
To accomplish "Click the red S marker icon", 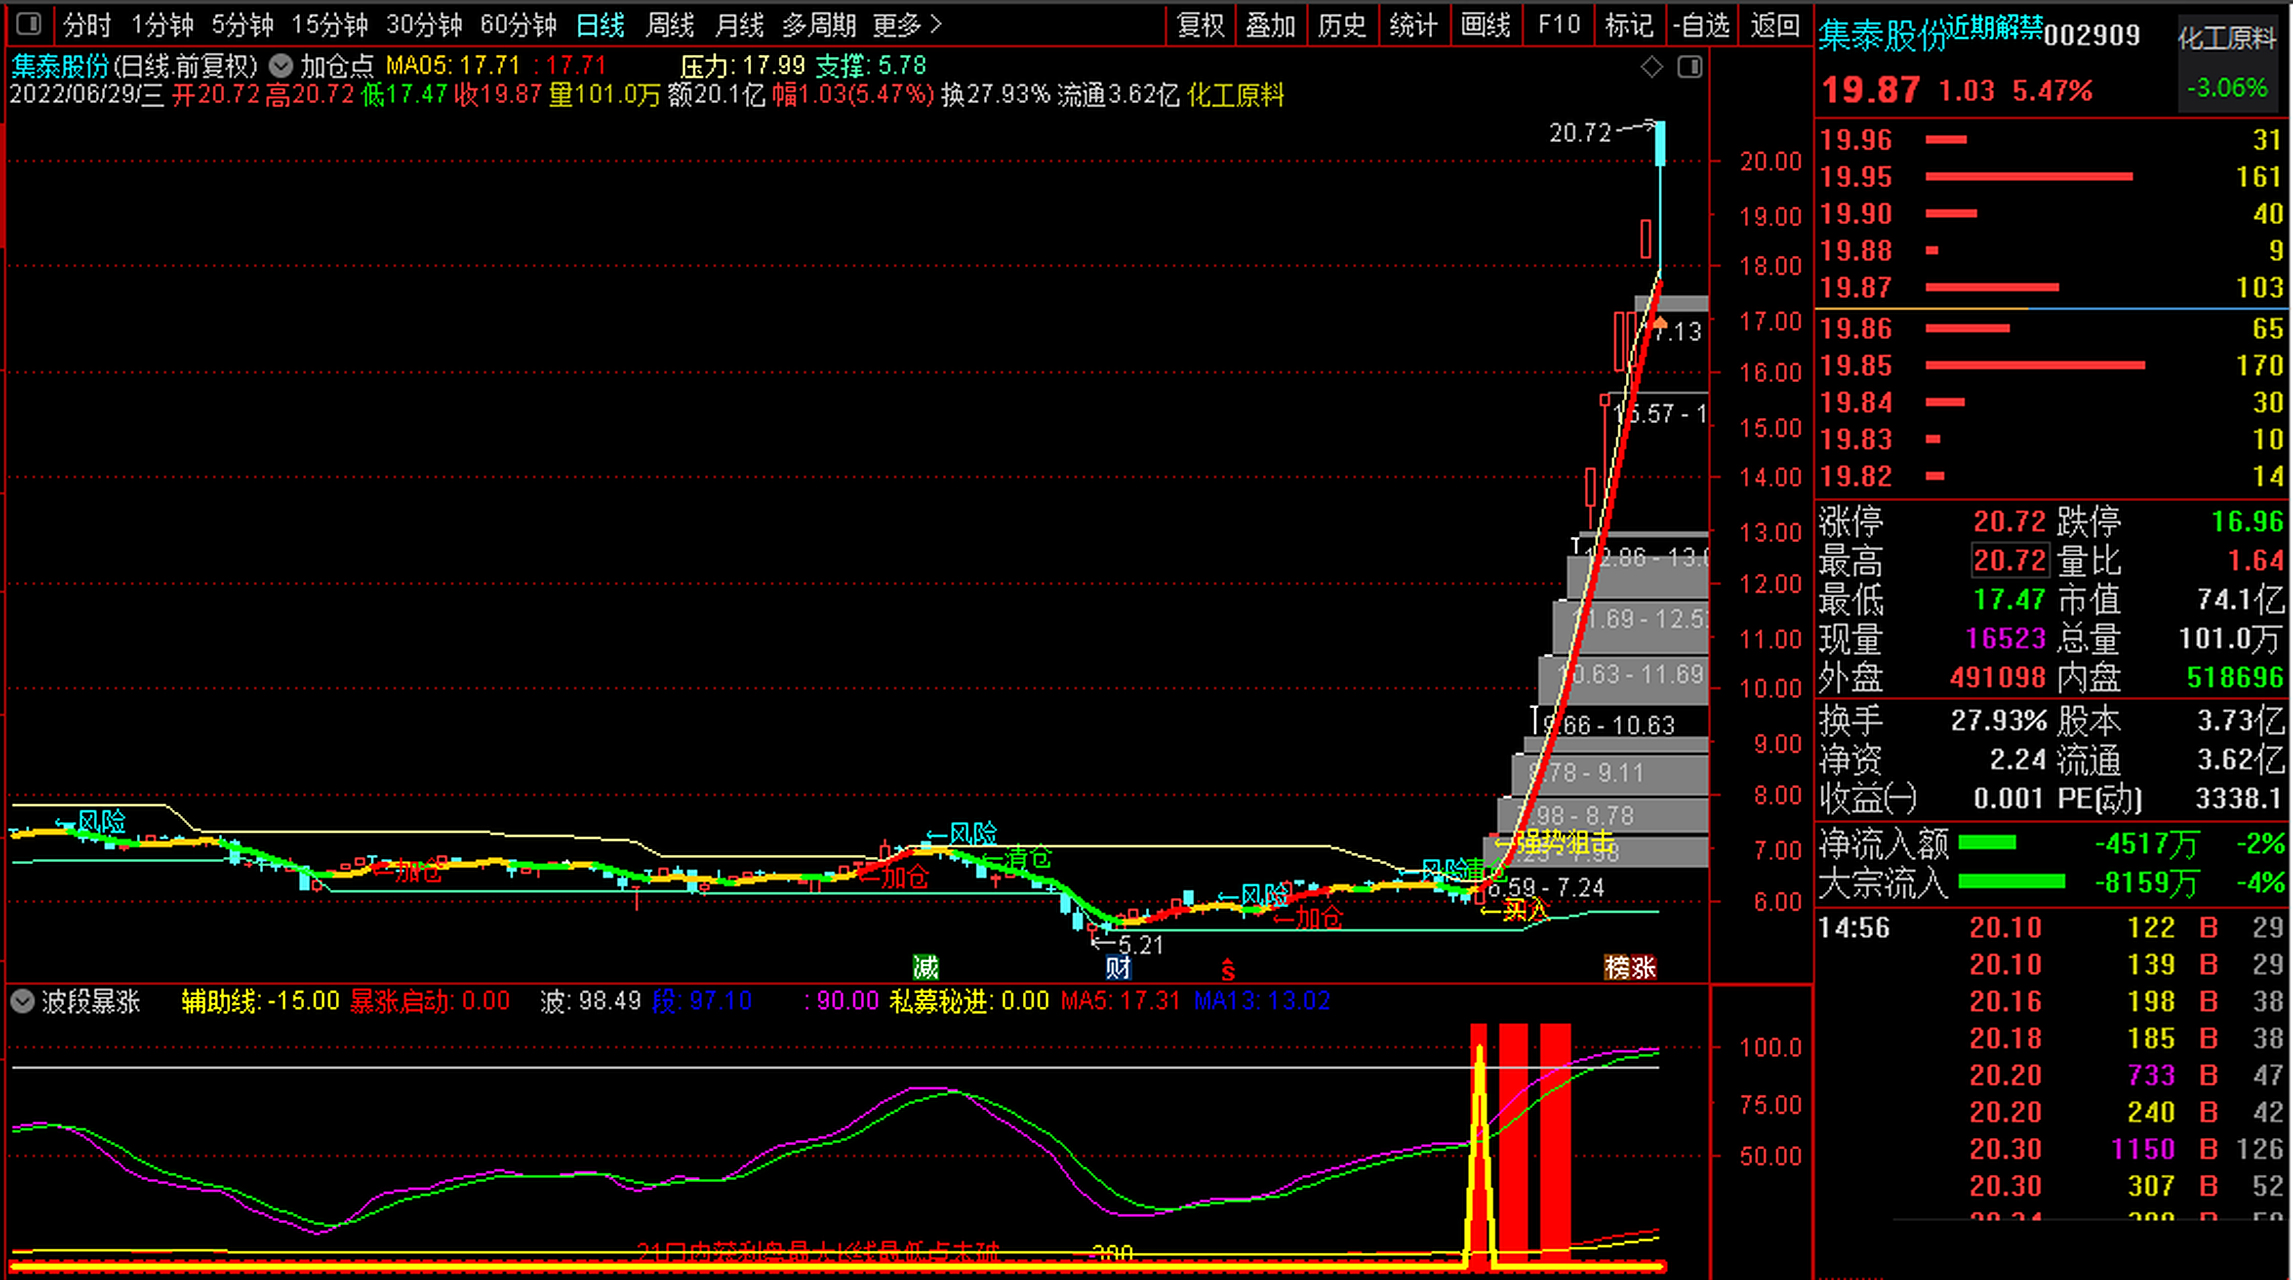I will (x=1227, y=969).
